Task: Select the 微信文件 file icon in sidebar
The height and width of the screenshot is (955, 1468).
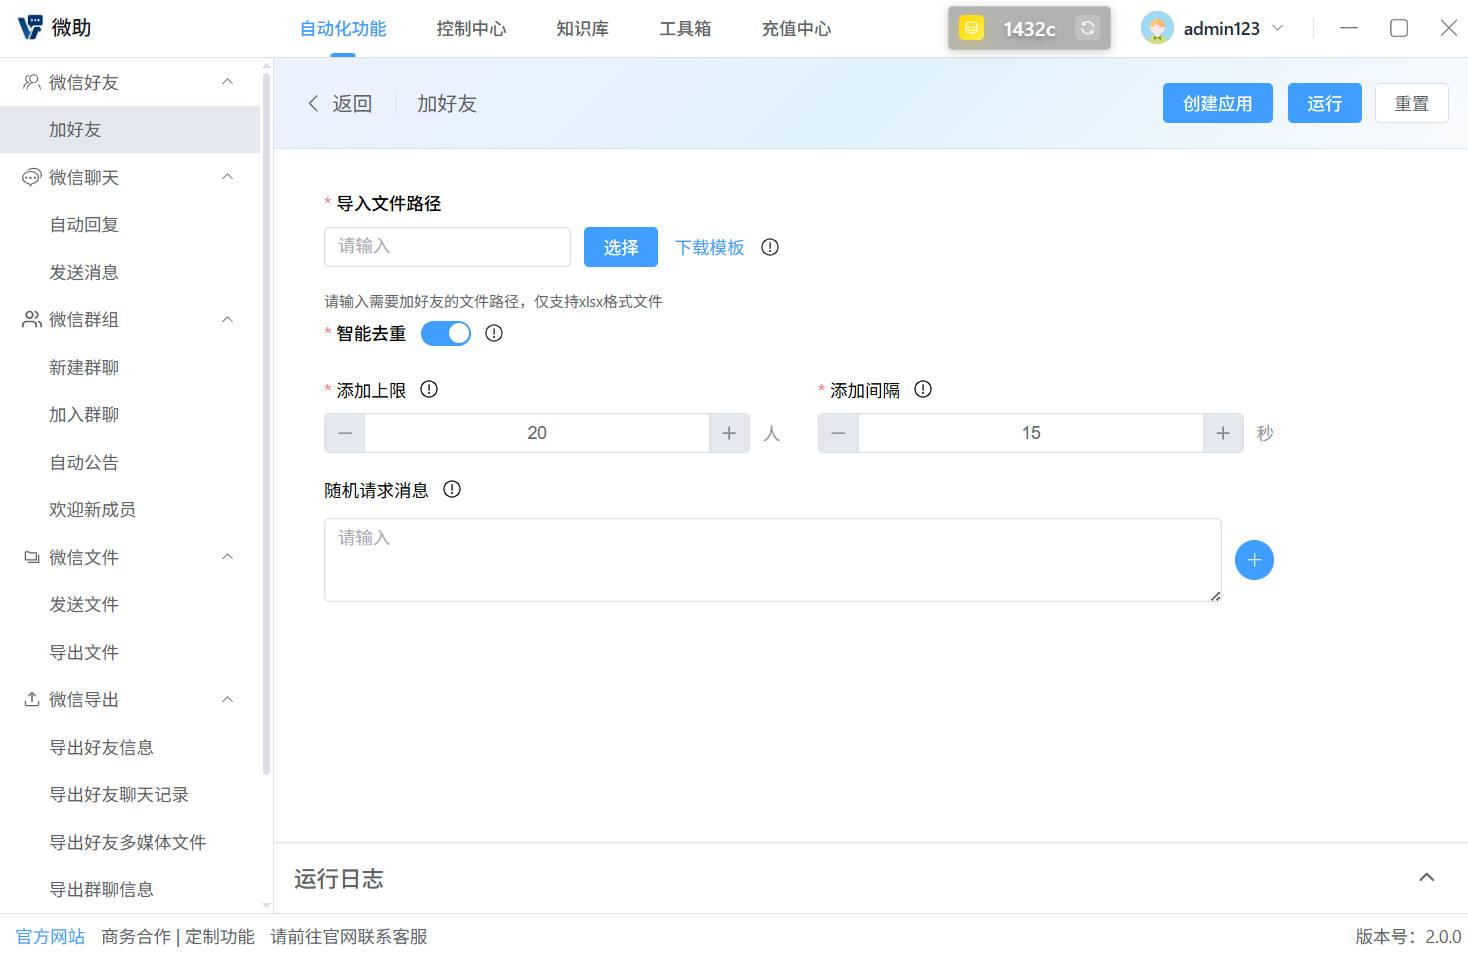Action: coord(30,557)
